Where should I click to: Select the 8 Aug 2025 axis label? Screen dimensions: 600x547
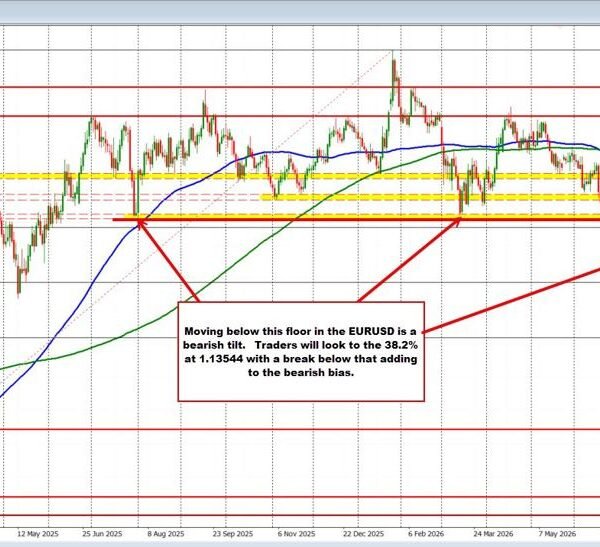pyautogui.click(x=166, y=534)
